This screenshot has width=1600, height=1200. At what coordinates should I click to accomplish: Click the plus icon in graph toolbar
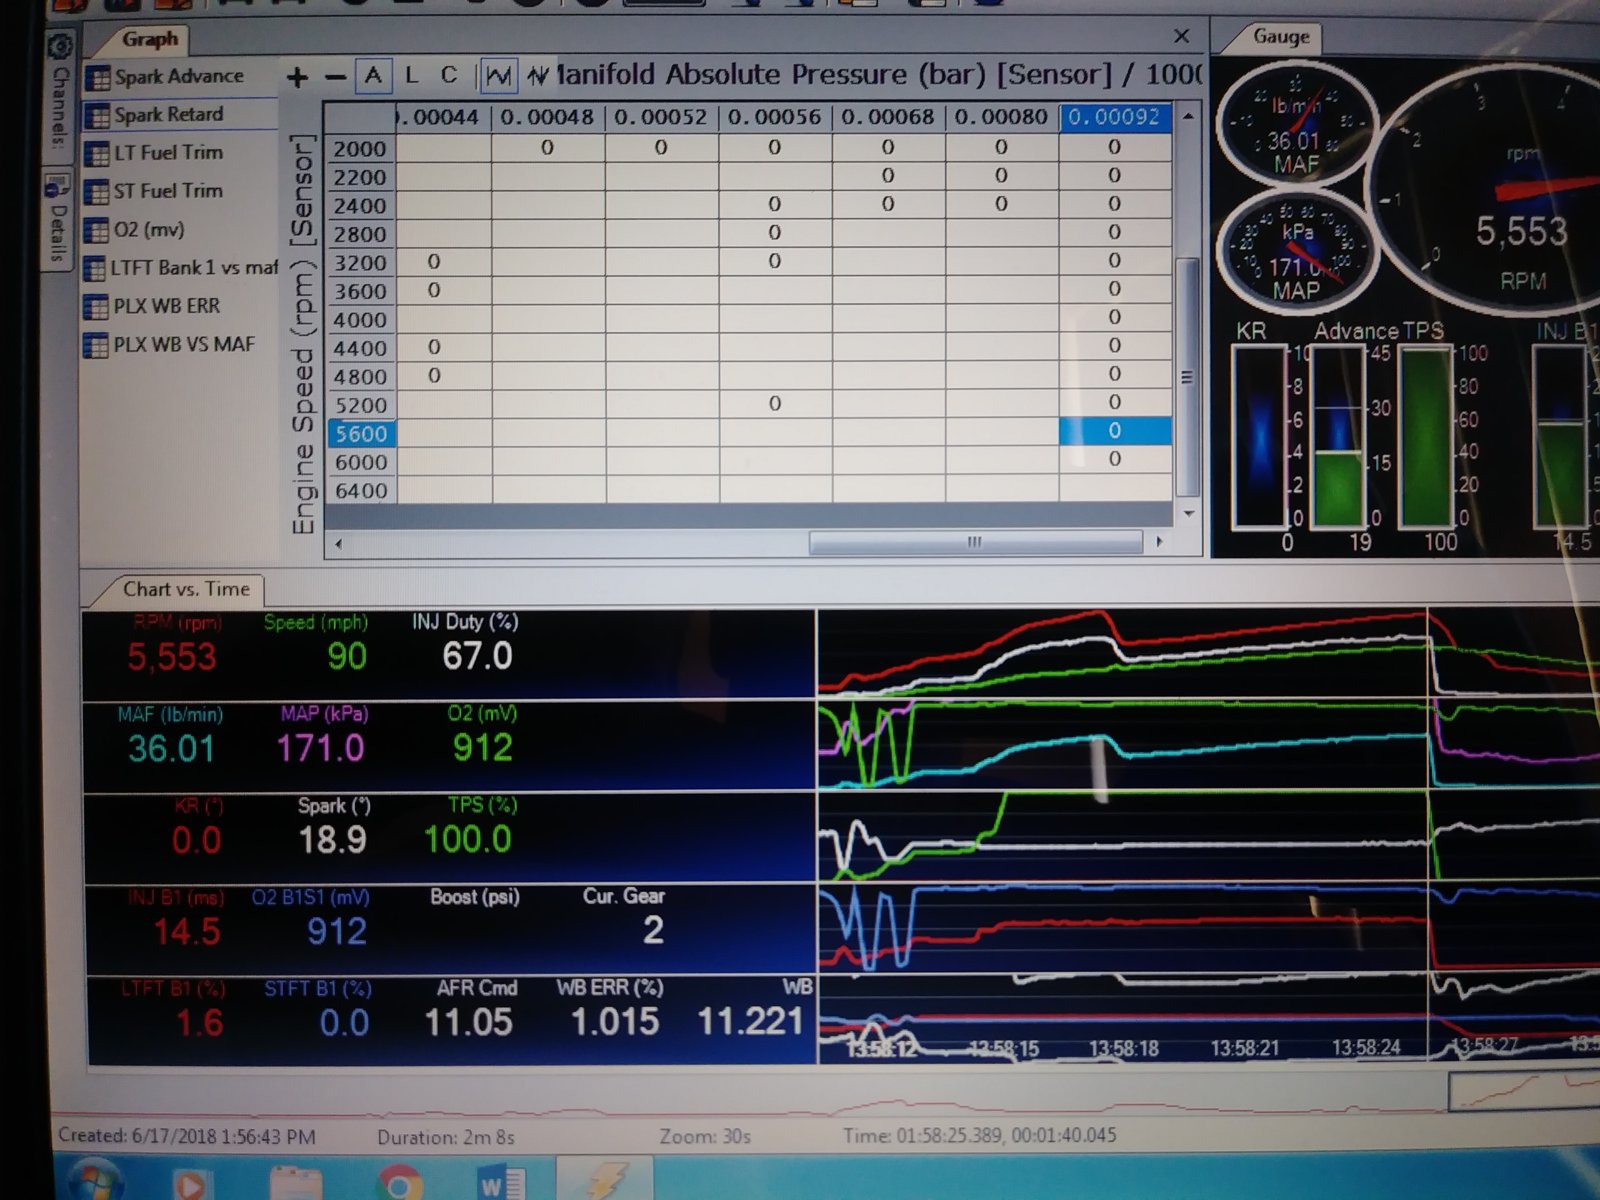coord(297,77)
